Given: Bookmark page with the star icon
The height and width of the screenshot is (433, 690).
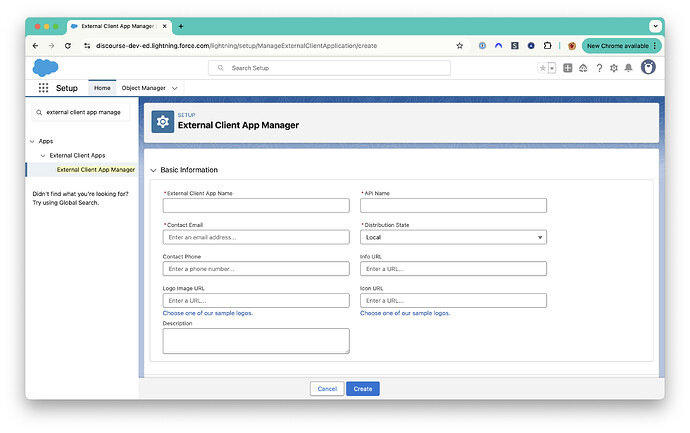Looking at the screenshot, I should (x=459, y=46).
